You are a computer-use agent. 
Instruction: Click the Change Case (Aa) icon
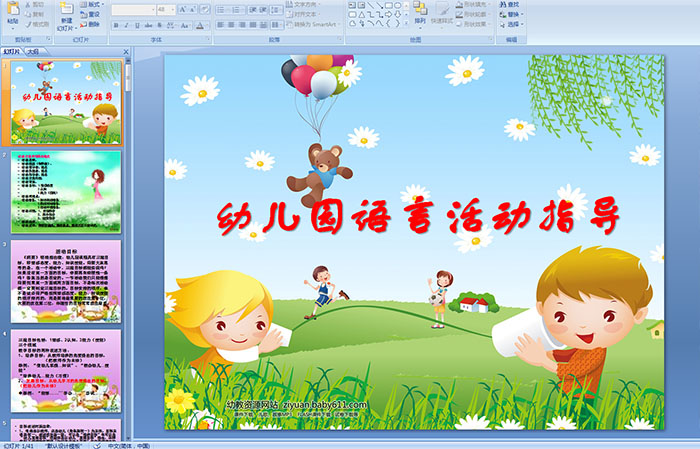185,25
